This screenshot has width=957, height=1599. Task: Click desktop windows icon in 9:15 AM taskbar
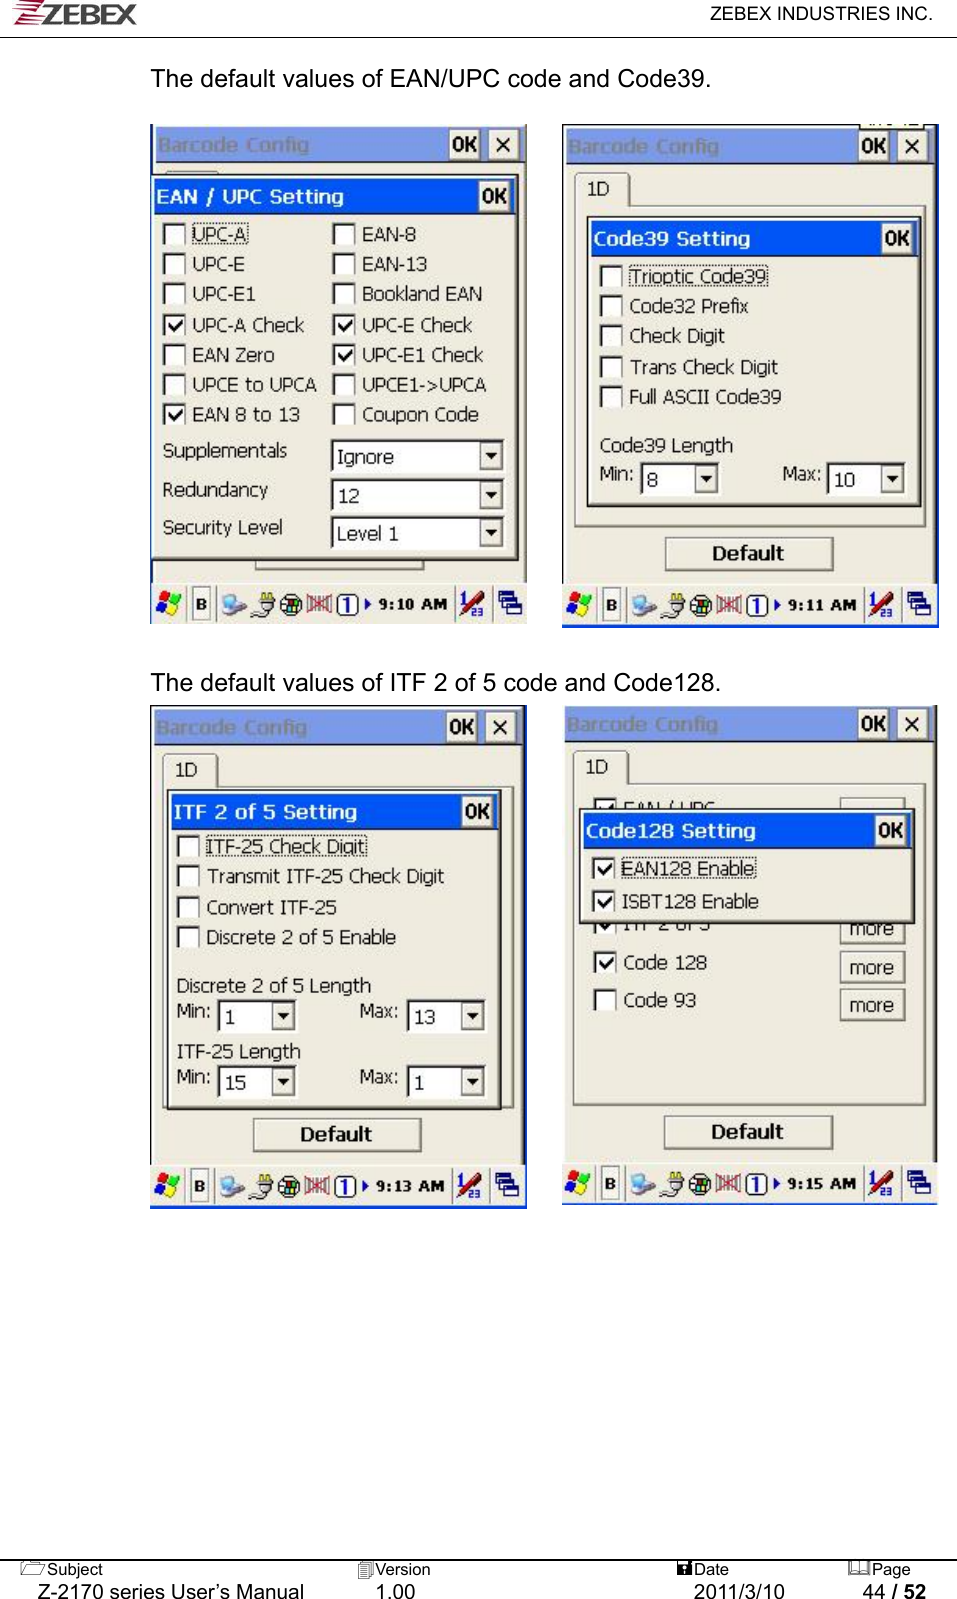(x=918, y=1182)
